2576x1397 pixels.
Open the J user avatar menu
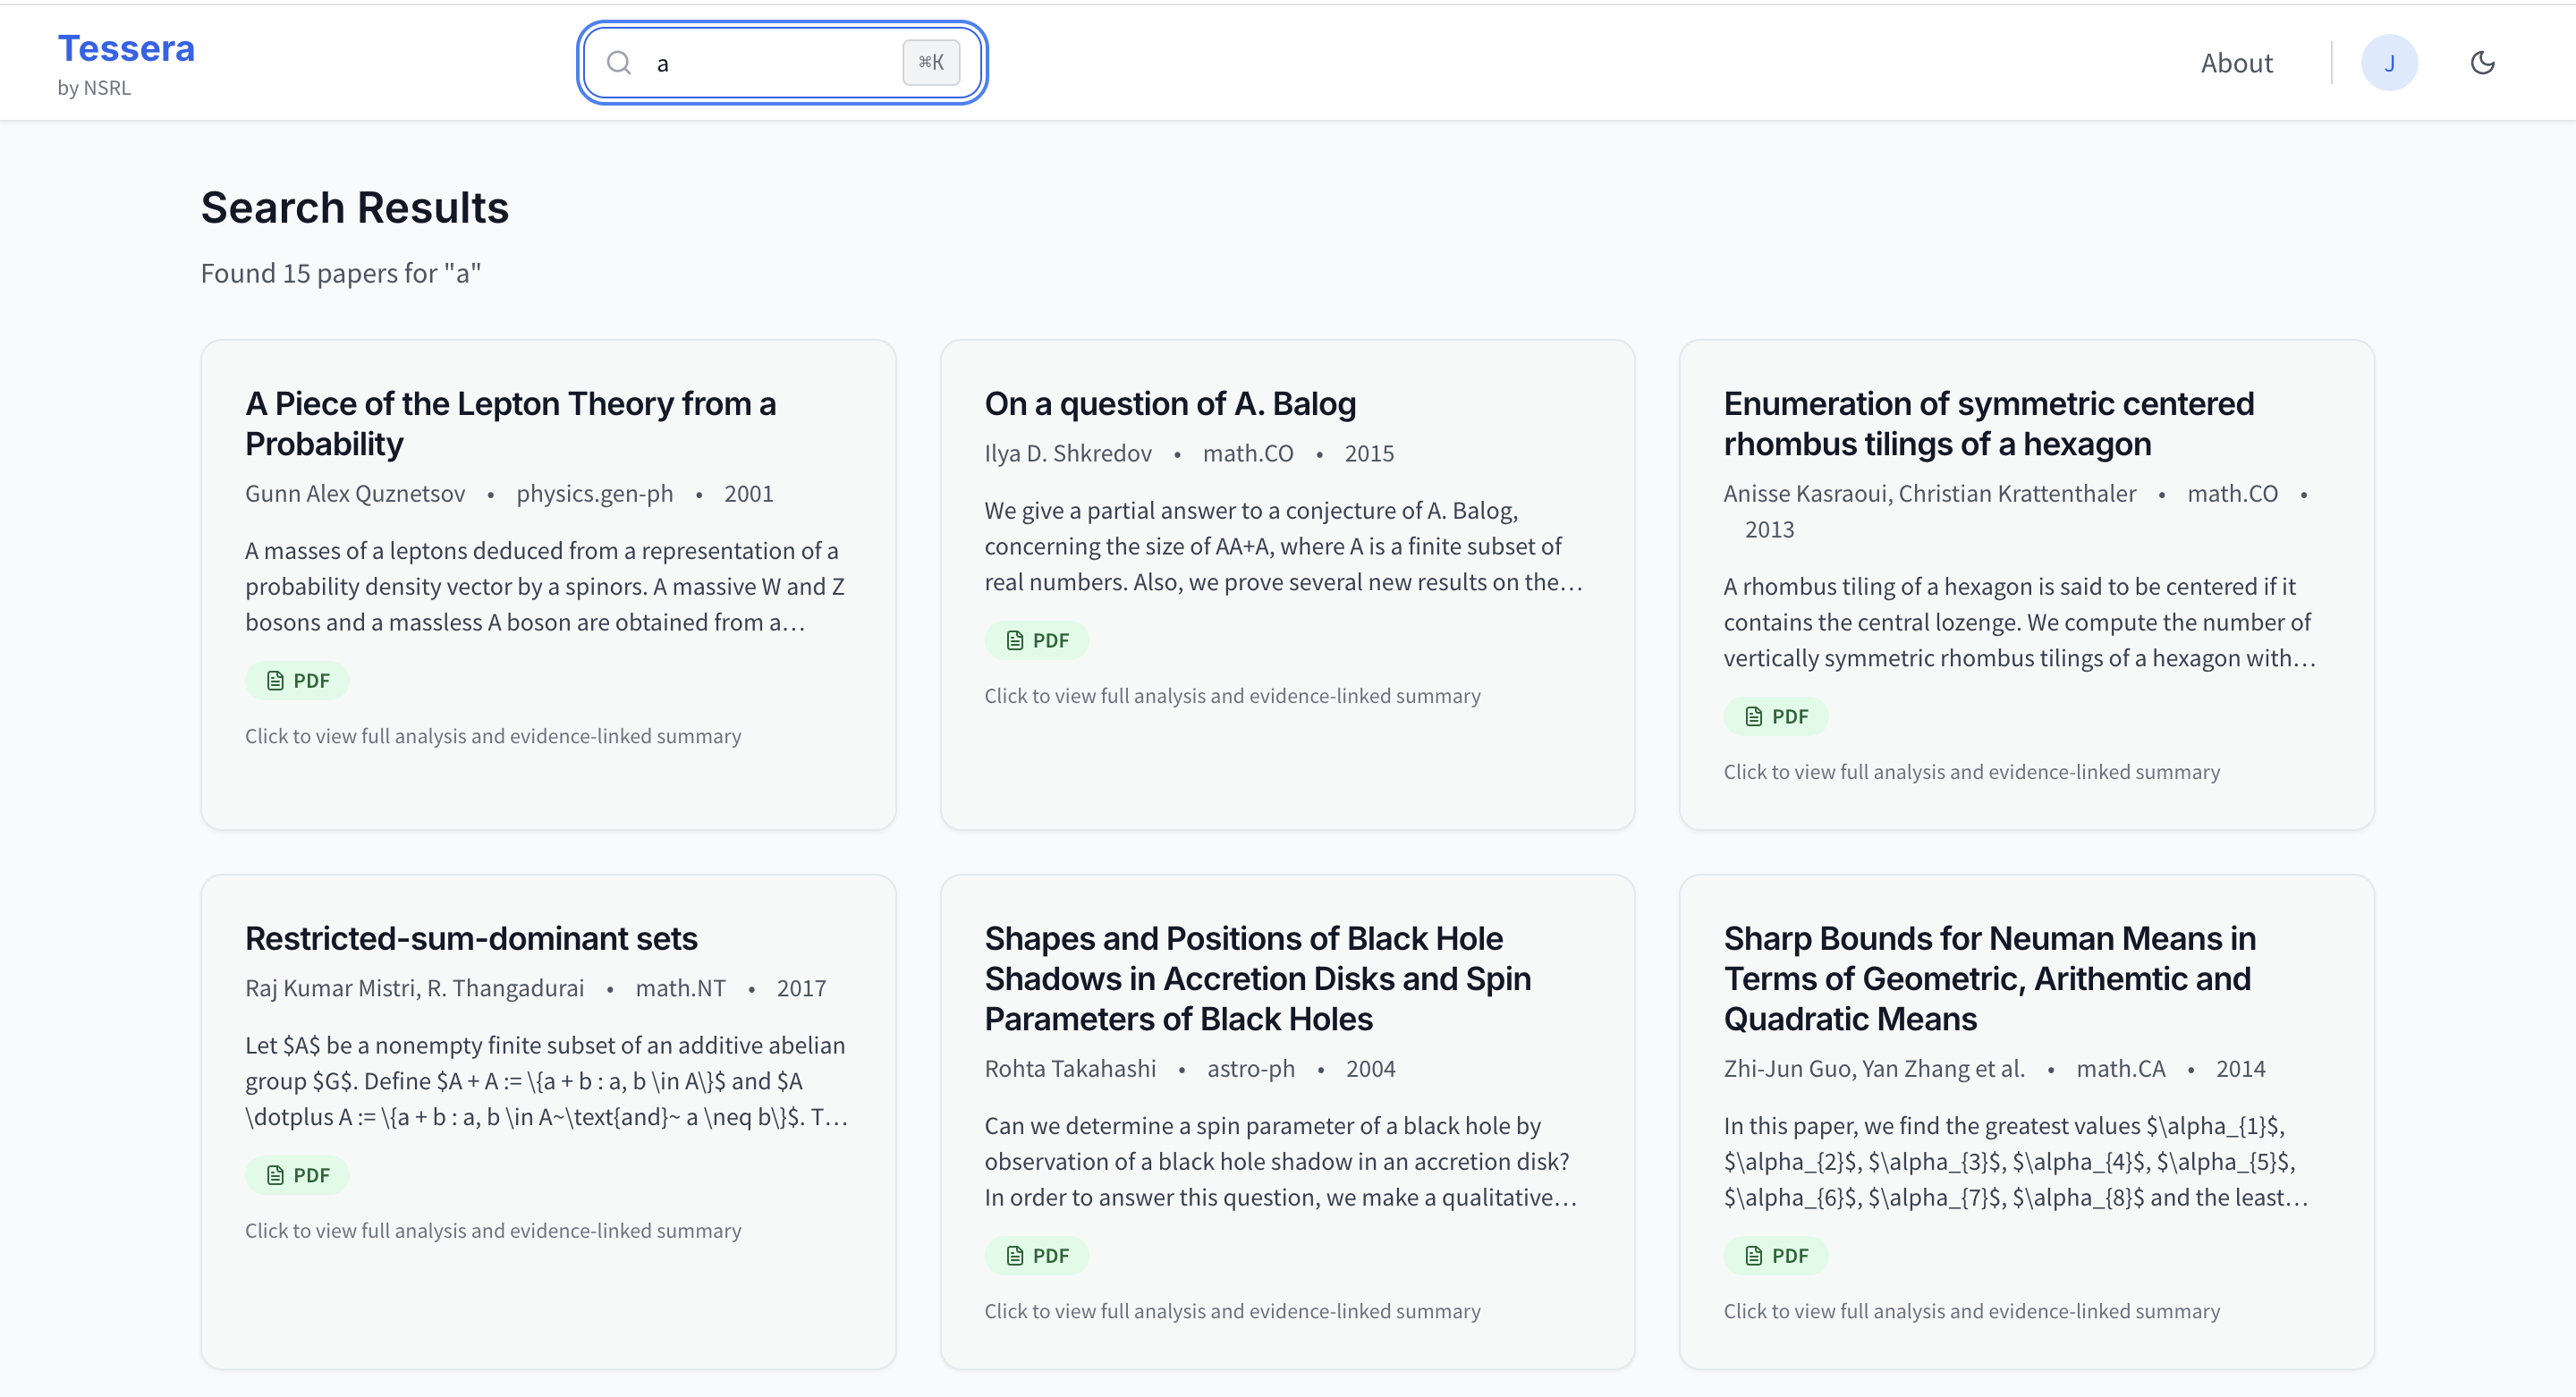(2389, 63)
